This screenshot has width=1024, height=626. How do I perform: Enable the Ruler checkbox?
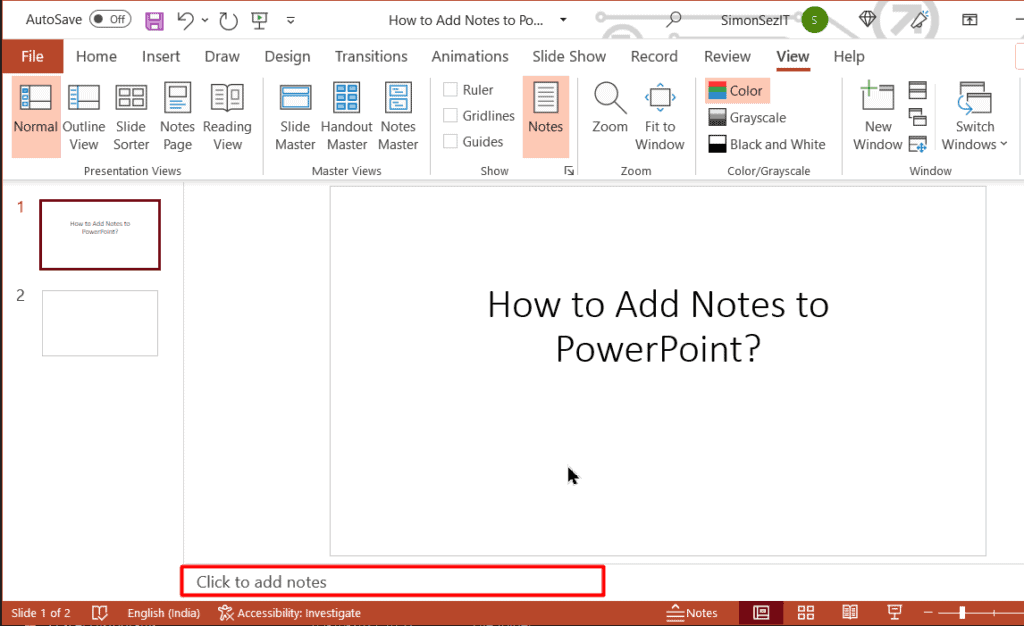point(450,89)
